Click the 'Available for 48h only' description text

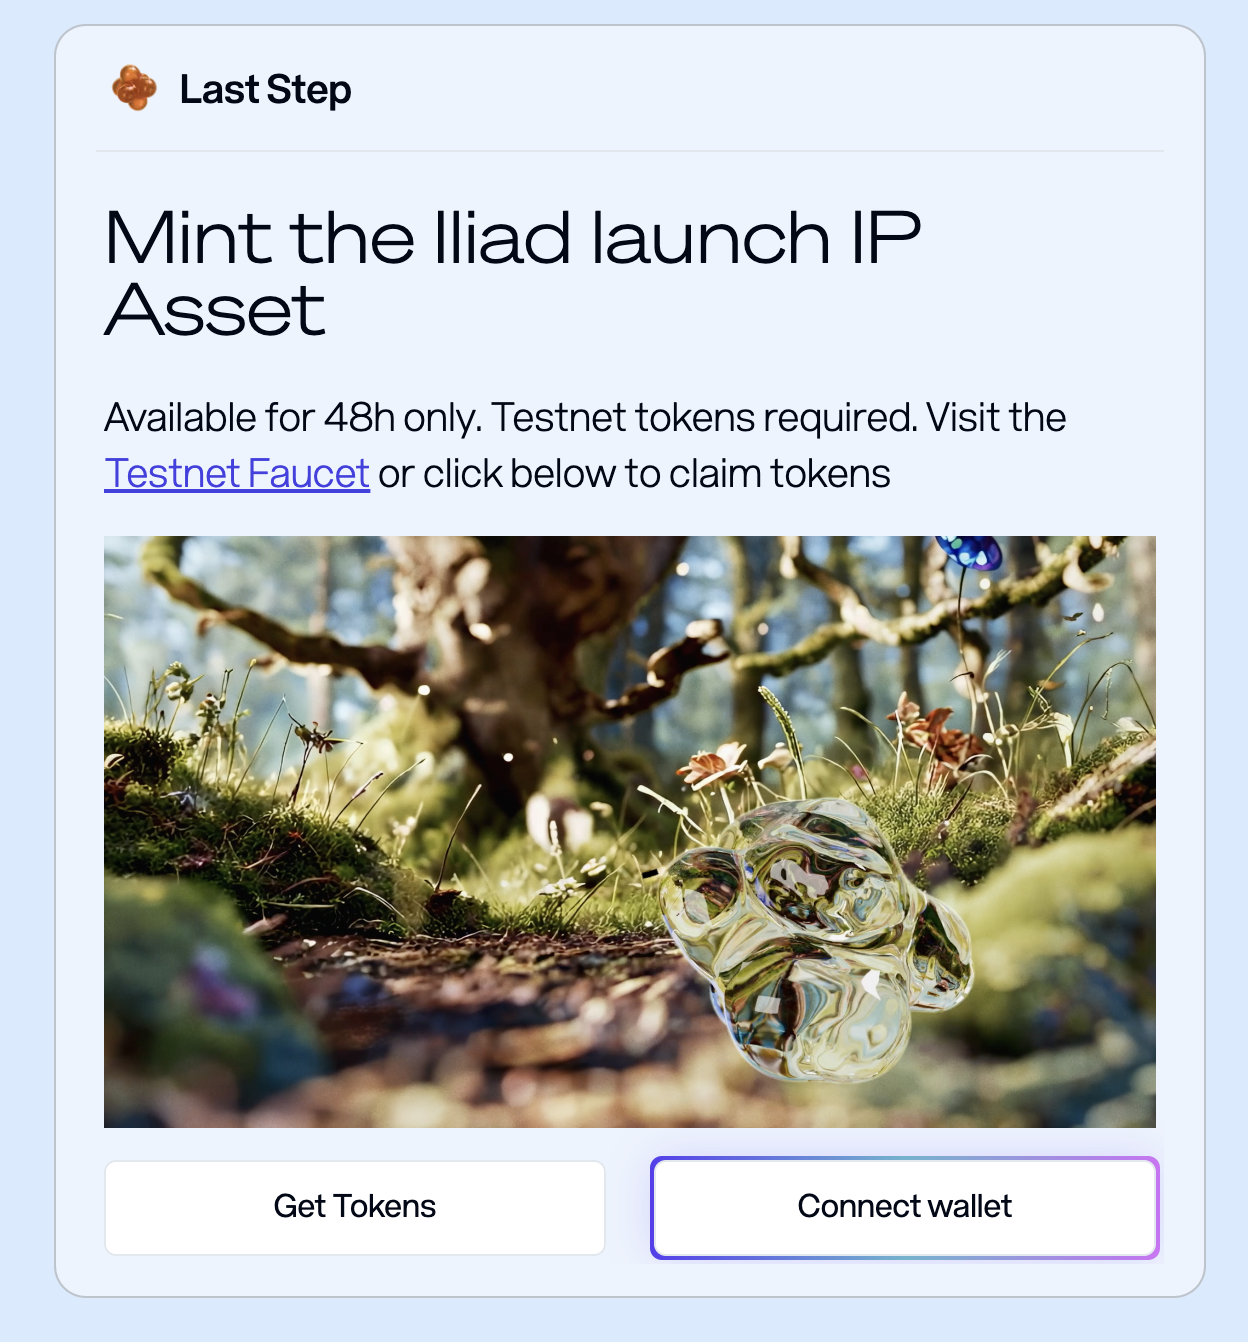[x=293, y=417]
